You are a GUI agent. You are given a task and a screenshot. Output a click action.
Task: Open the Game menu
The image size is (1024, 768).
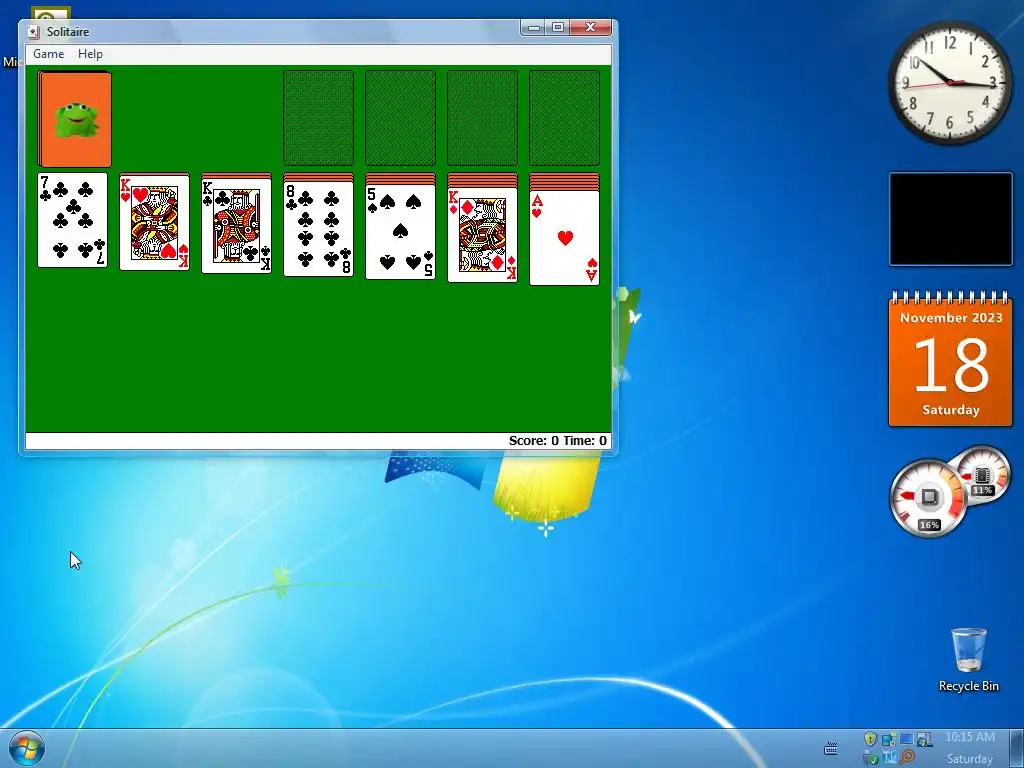[48, 54]
